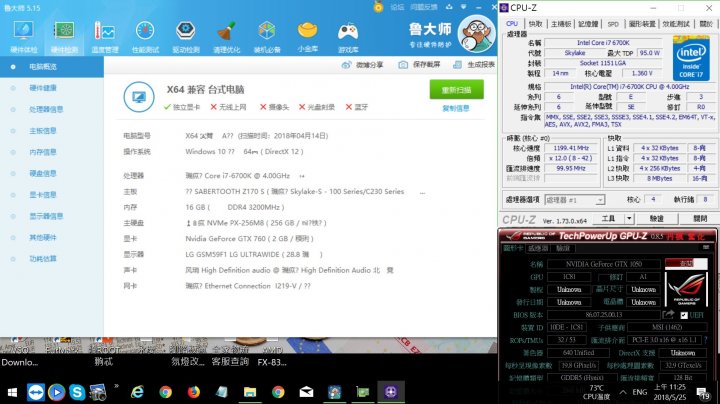The image size is (720, 404).
Task: Expand taskbar quick launch overflow chevron
Action: [x=117, y=386]
